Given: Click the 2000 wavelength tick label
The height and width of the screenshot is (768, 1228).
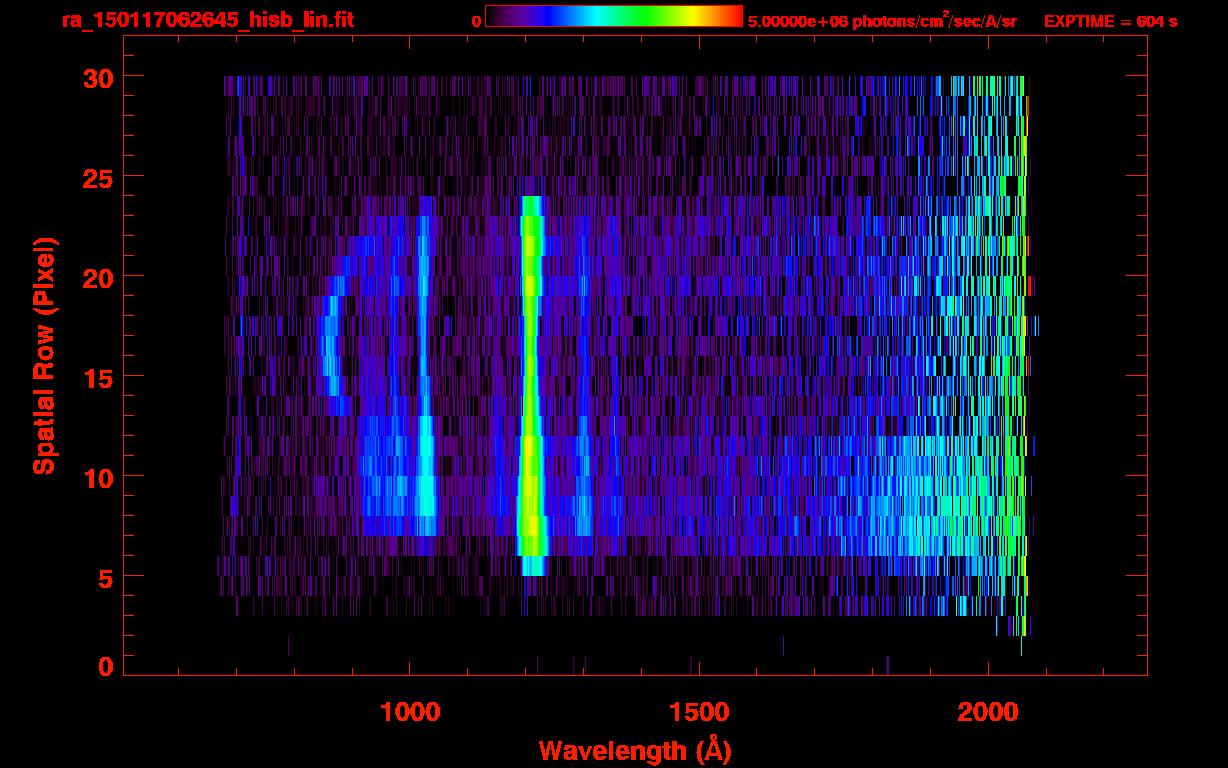Looking at the screenshot, I should (x=988, y=712).
